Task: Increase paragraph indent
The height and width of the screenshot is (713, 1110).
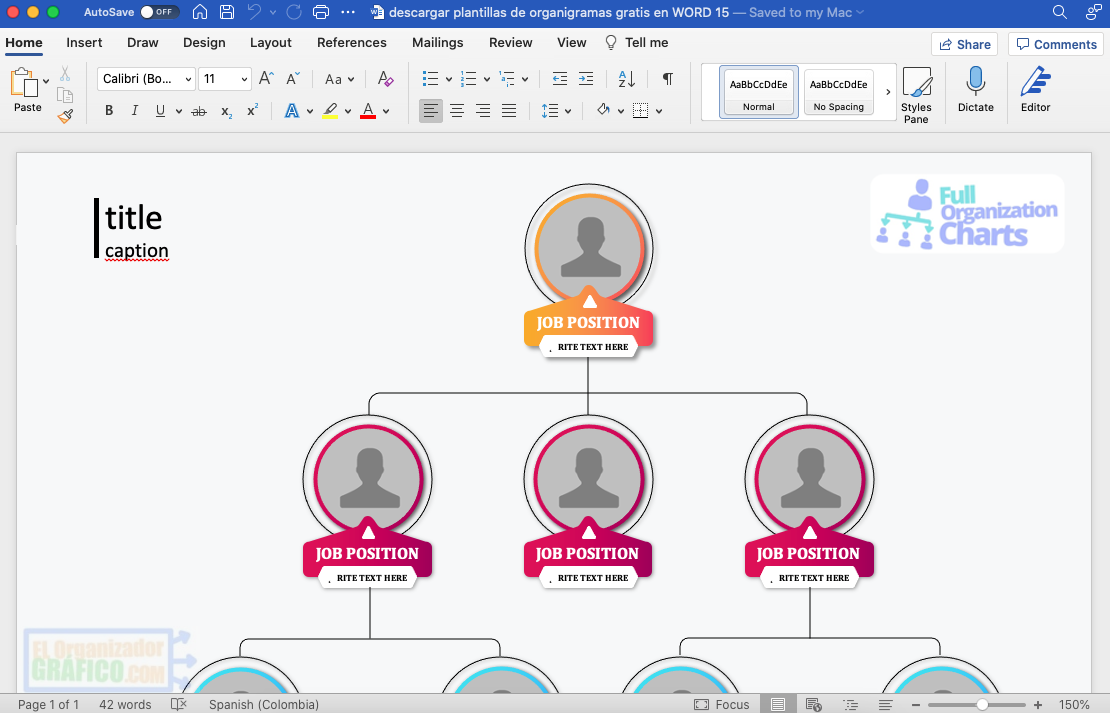Action: click(x=586, y=79)
